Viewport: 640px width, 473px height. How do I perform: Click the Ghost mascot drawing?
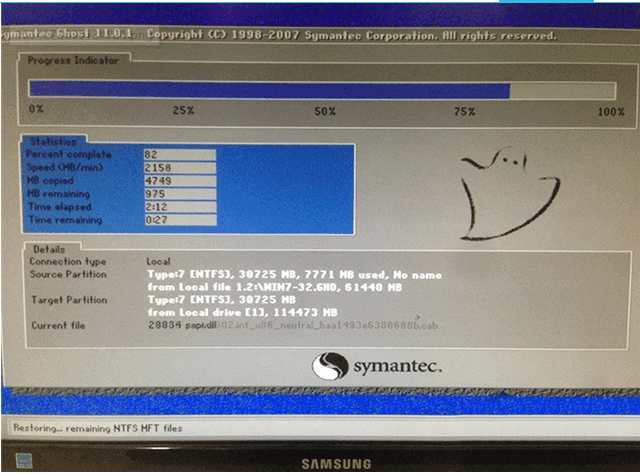coord(510,195)
